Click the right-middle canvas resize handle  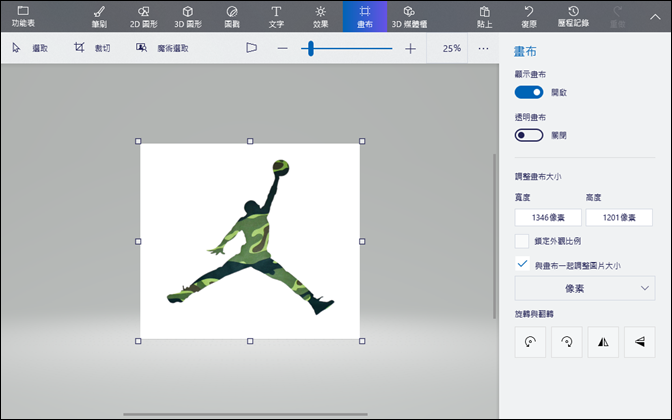click(362, 241)
